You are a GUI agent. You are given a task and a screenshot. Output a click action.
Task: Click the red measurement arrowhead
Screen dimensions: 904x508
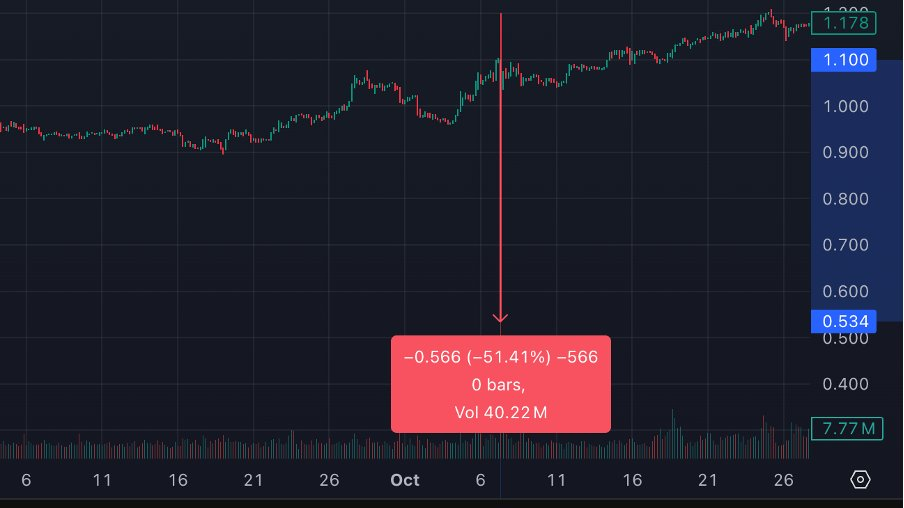click(501, 318)
